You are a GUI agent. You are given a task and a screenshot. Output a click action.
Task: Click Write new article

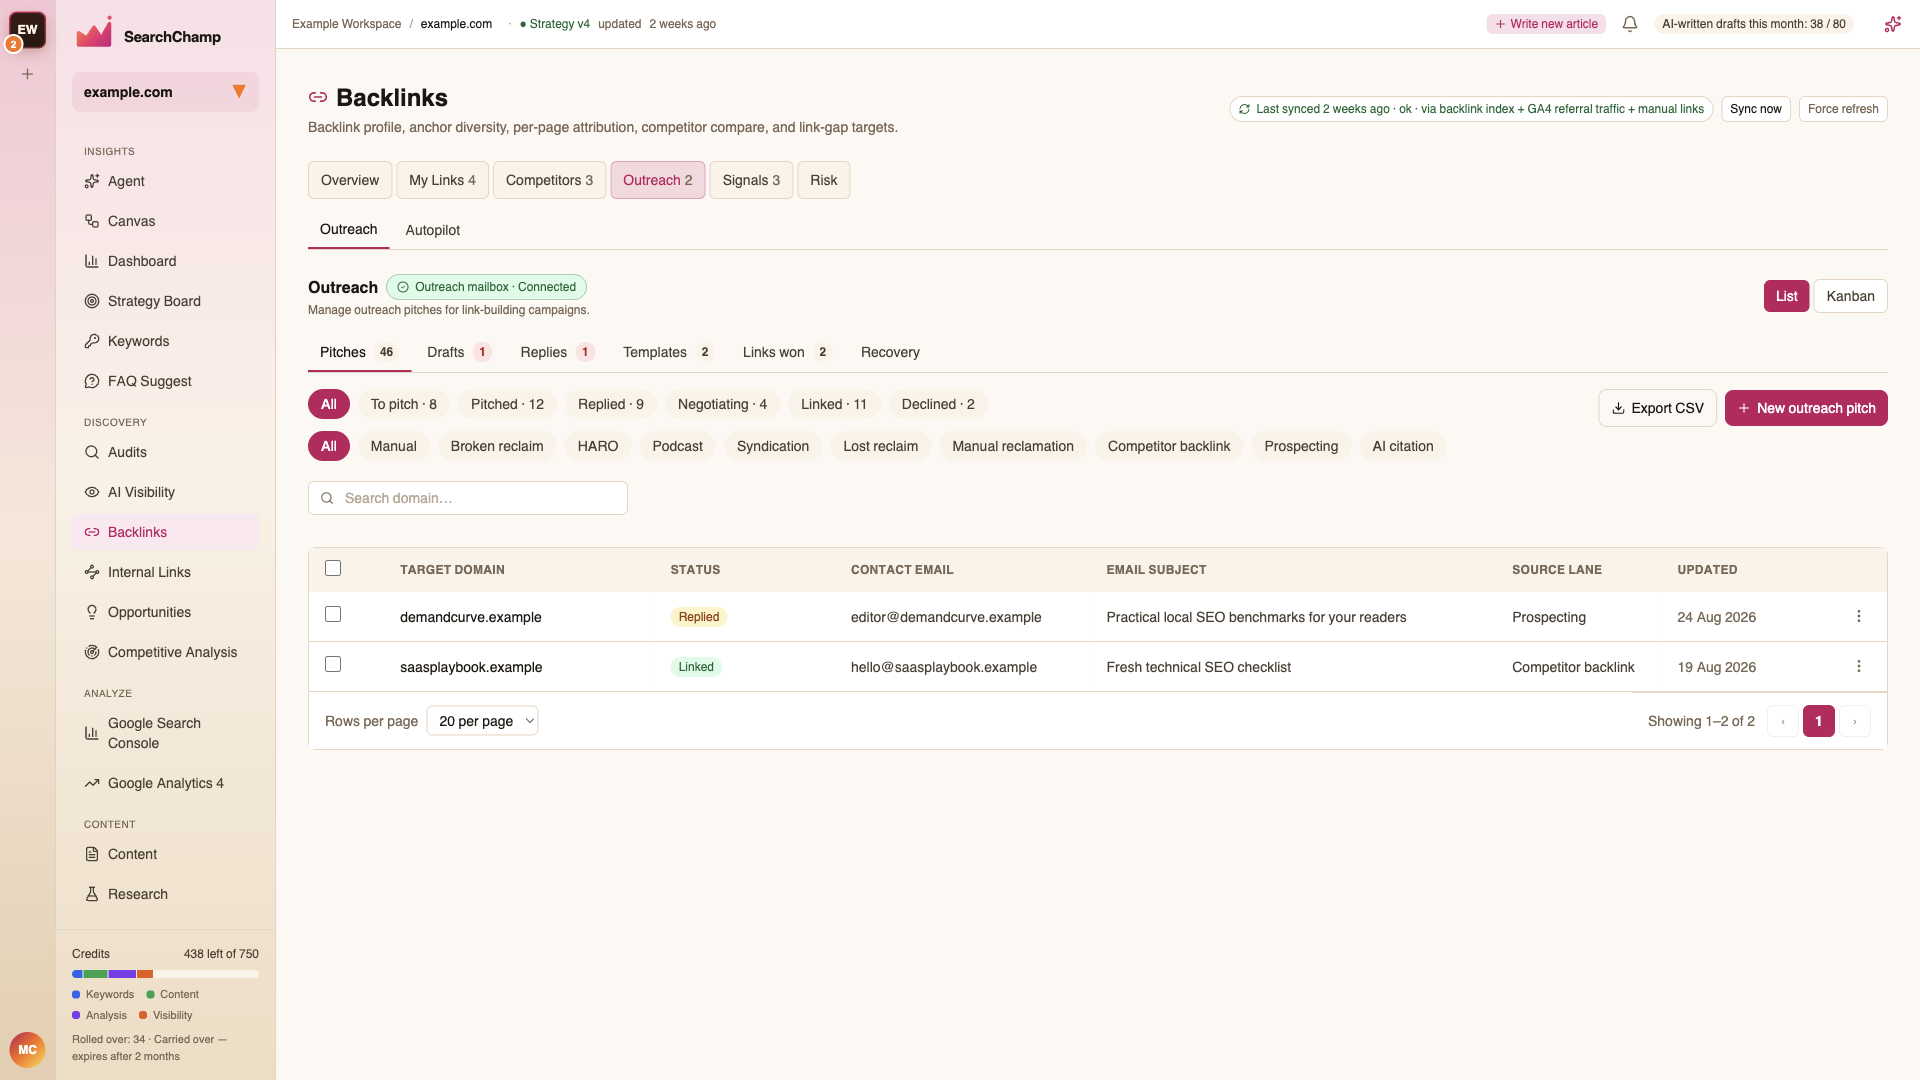[x=1546, y=24]
